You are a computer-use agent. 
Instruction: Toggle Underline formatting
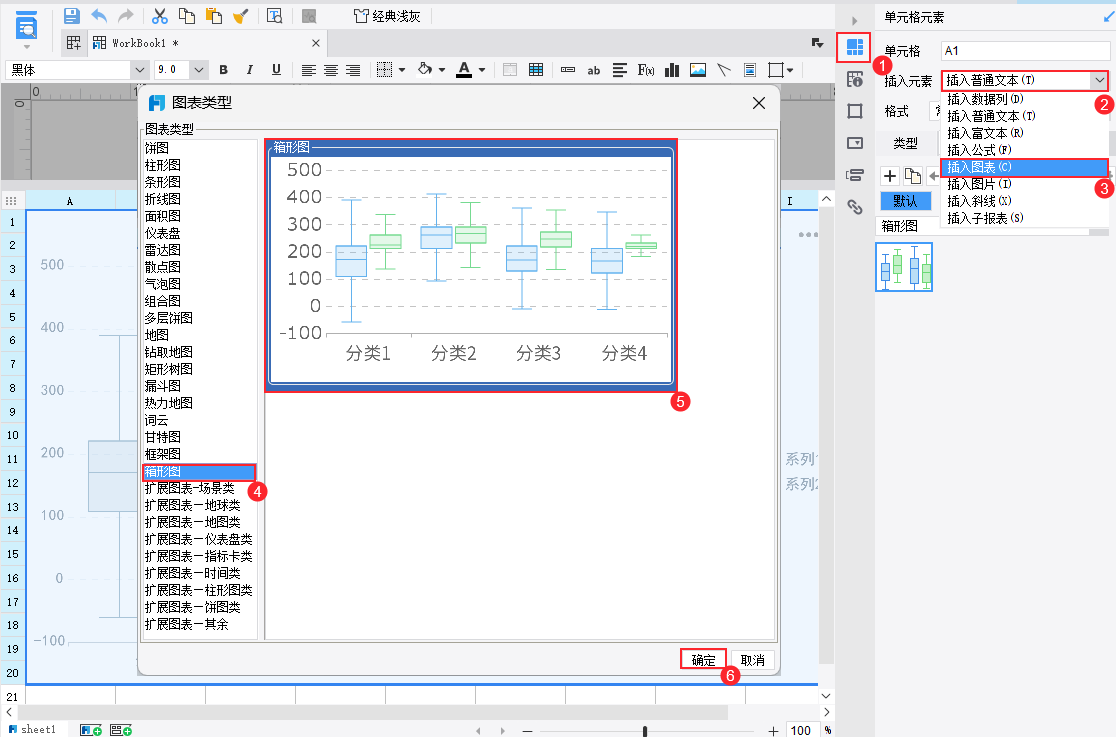click(x=276, y=70)
